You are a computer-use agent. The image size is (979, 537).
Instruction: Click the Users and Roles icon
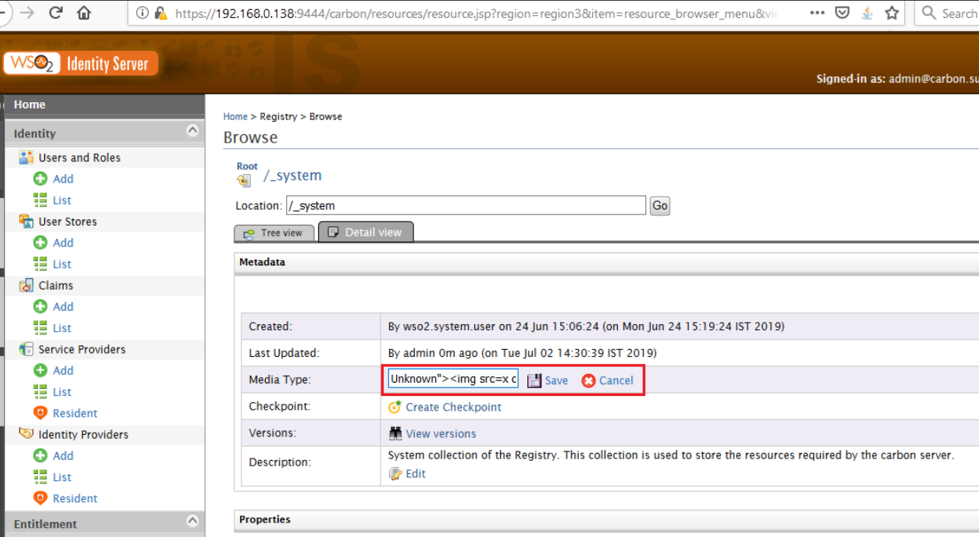(x=26, y=157)
